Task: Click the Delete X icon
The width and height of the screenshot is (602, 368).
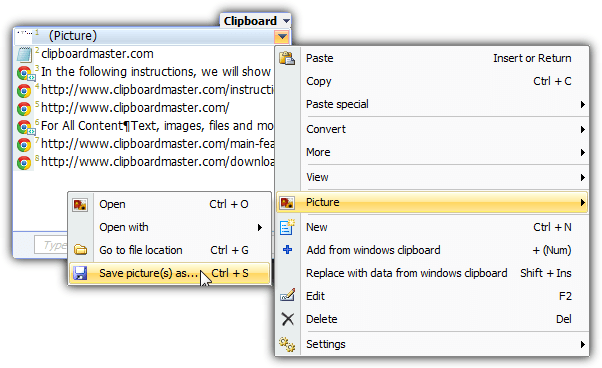Action: [x=288, y=319]
